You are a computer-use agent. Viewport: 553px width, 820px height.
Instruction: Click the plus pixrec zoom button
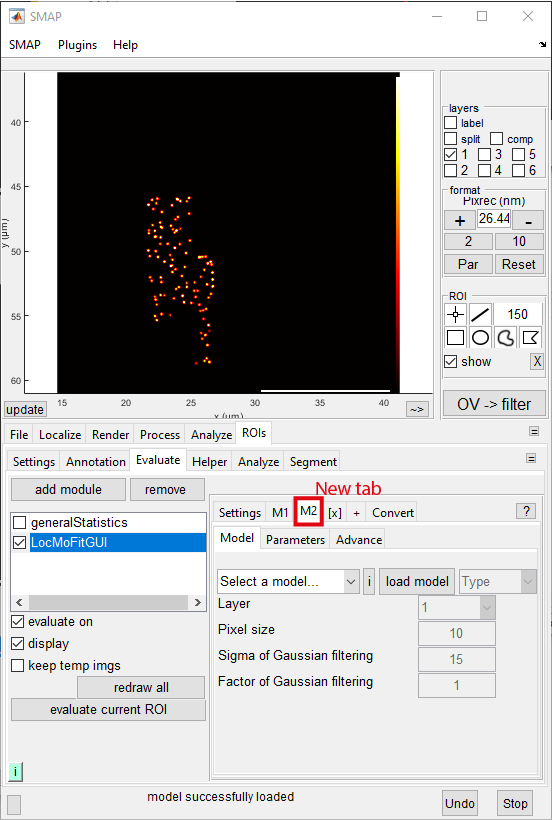click(x=460, y=221)
